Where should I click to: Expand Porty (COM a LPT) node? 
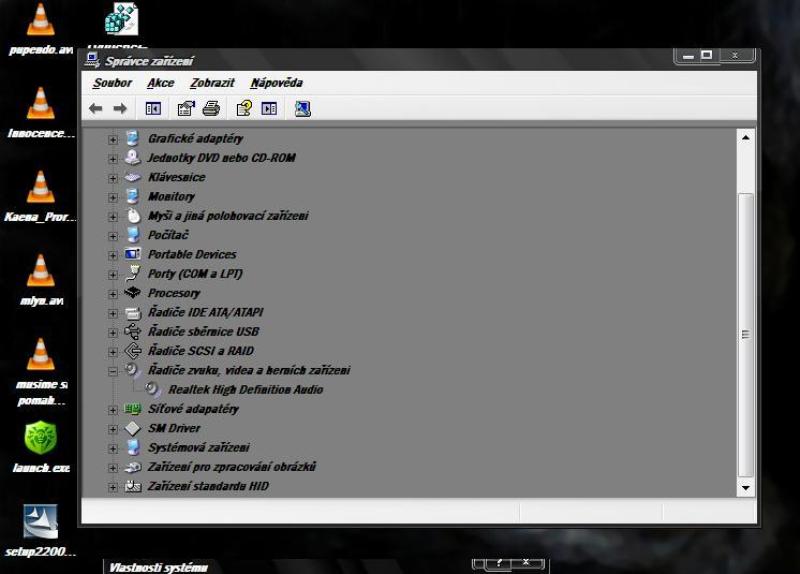[x=113, y=274]
